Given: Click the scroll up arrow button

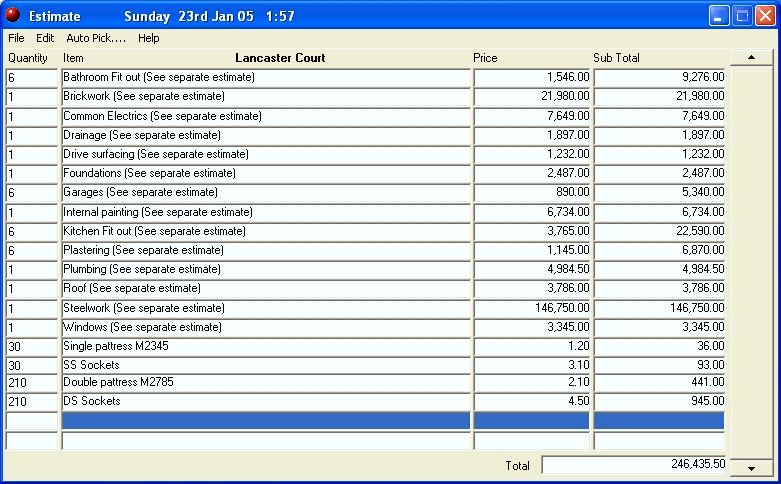Looking at the screenshot, I should pyautogui.click(x=751, y=57).
